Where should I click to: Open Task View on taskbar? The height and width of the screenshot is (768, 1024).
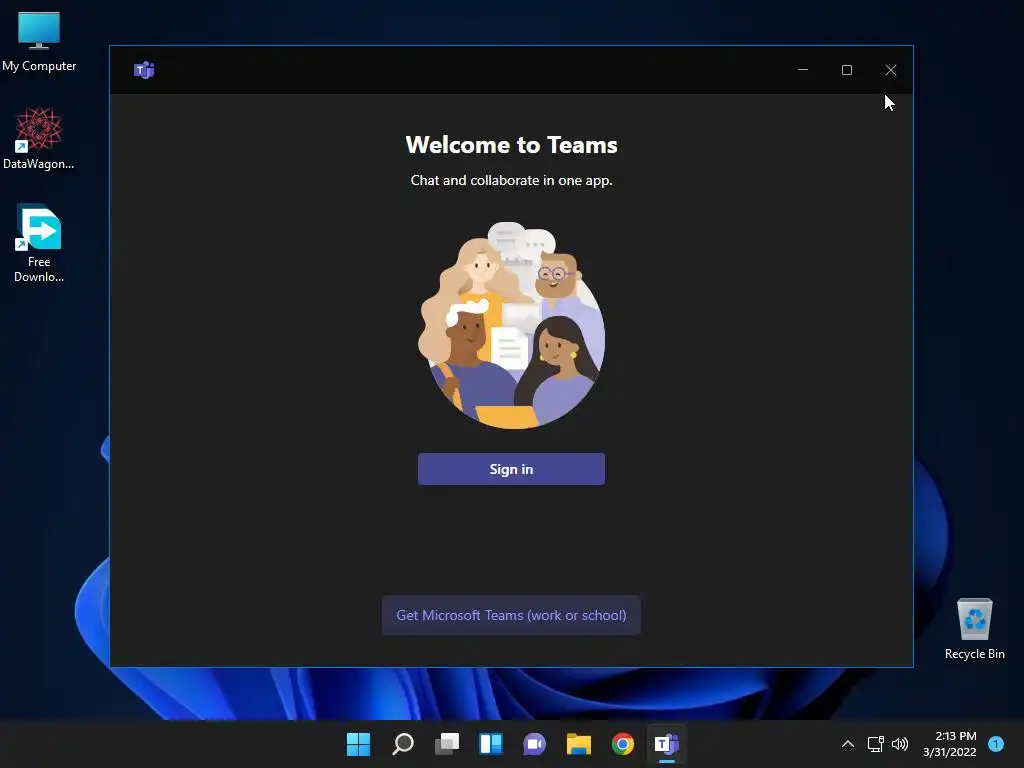(x=447, y=744)
